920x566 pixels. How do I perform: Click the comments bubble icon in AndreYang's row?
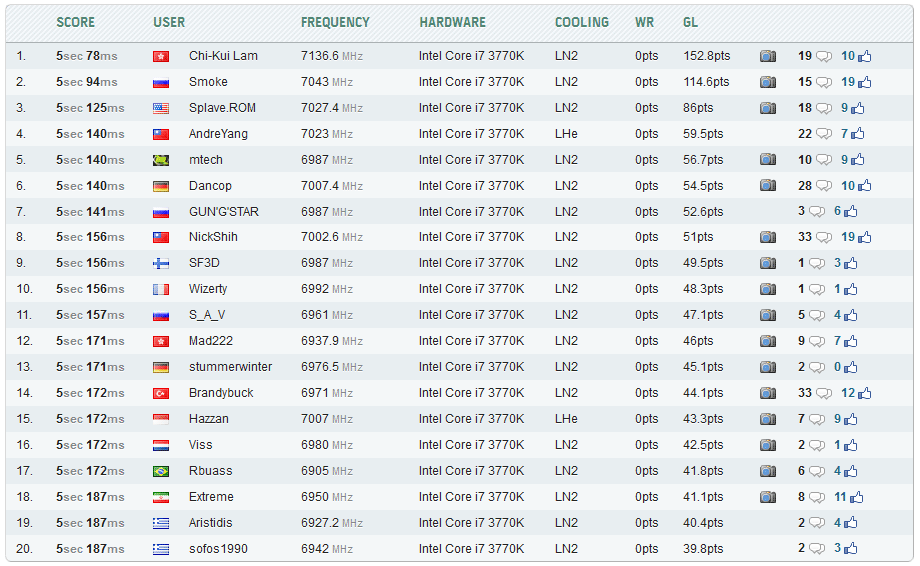coord(824,135)
